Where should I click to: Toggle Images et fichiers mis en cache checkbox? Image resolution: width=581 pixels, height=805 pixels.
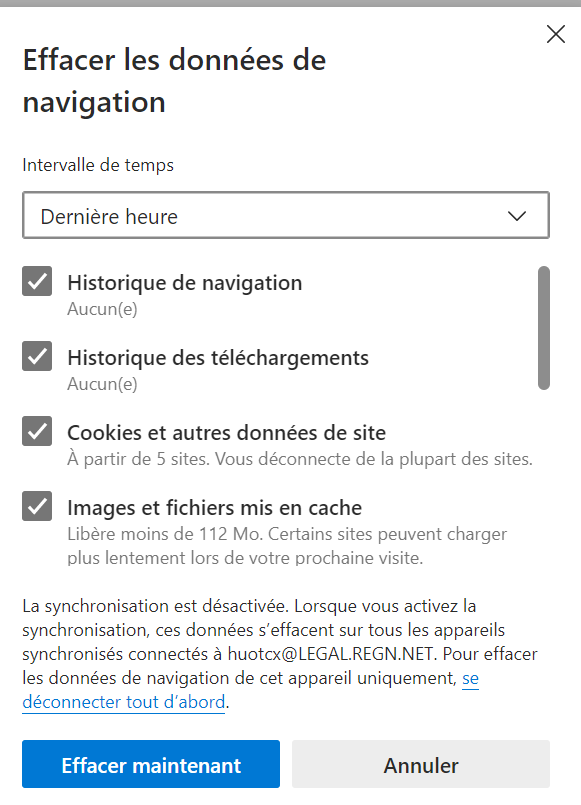pyautogui.click(x=37, y=506)
